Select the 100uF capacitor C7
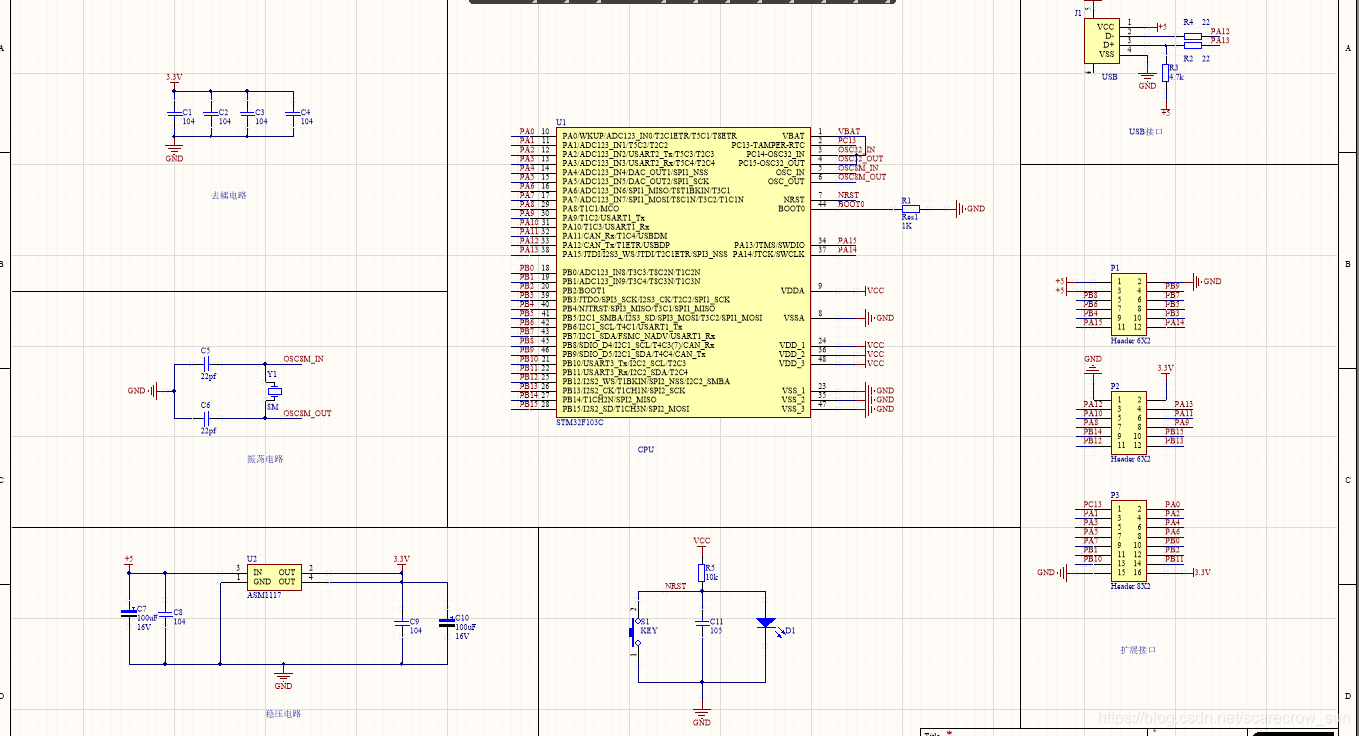This screenshot has height=736, width=1359. click(x=128, y=611)
